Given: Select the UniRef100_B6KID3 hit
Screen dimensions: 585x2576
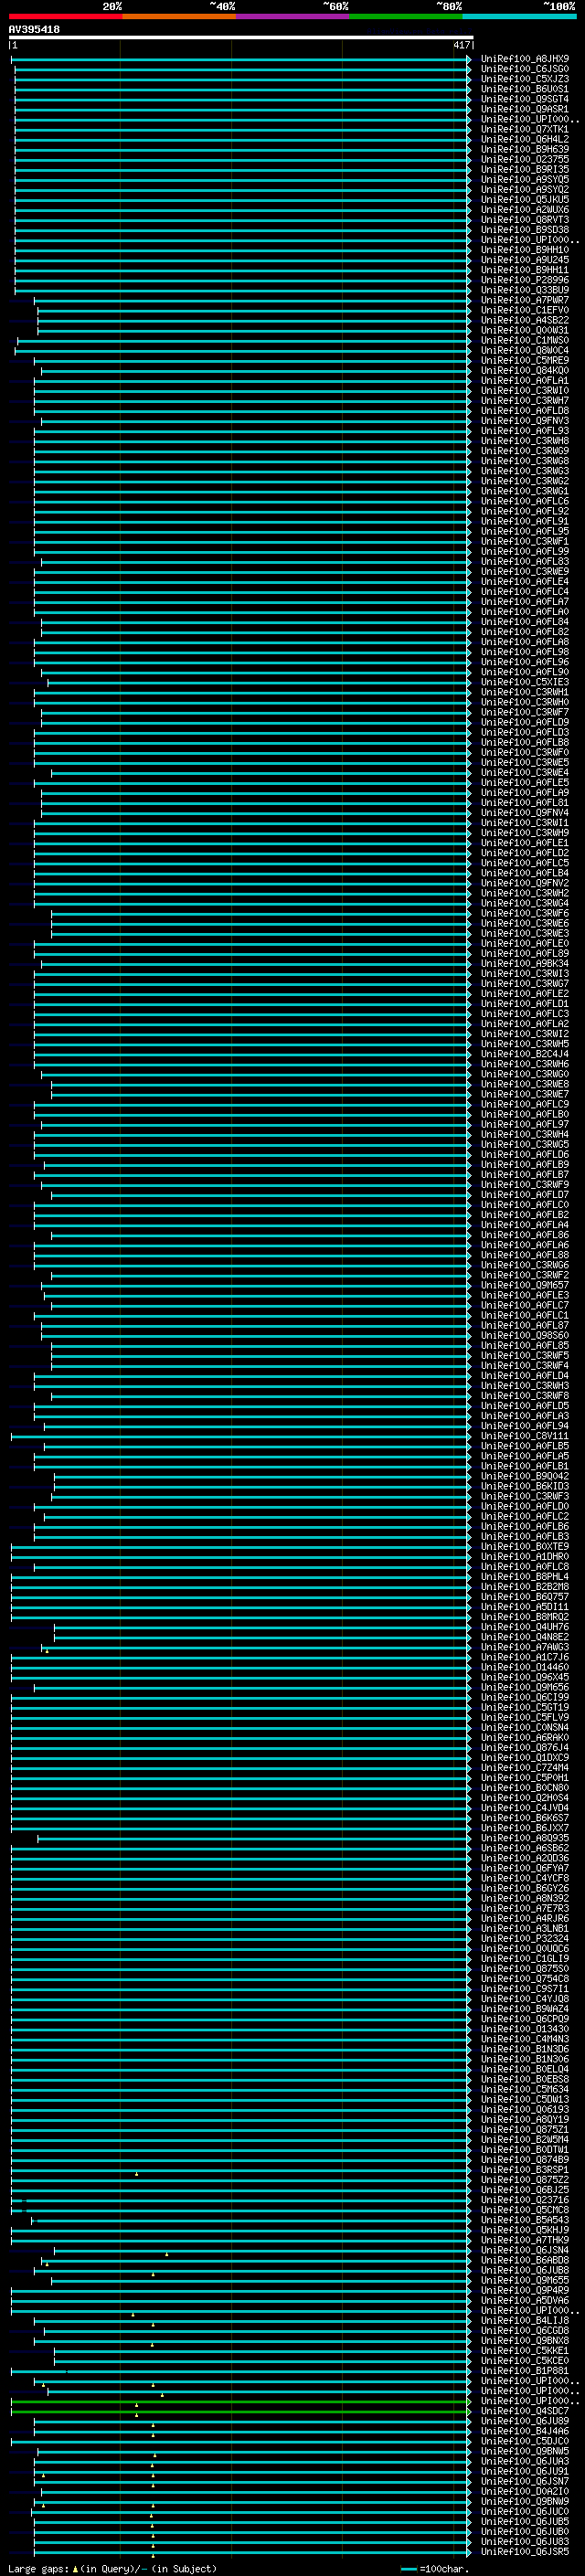Looking at the screenshot, I should (x=525, y=1486).
